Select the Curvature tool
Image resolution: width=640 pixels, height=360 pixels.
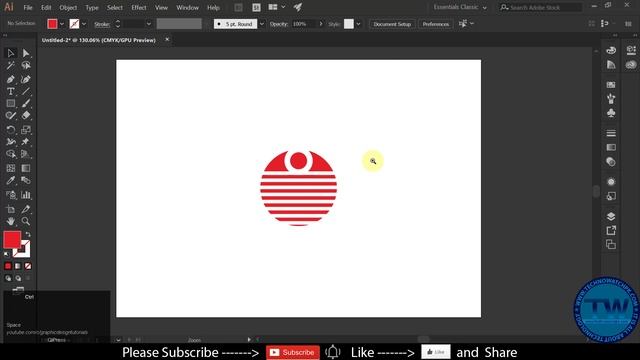click(26, 79)
